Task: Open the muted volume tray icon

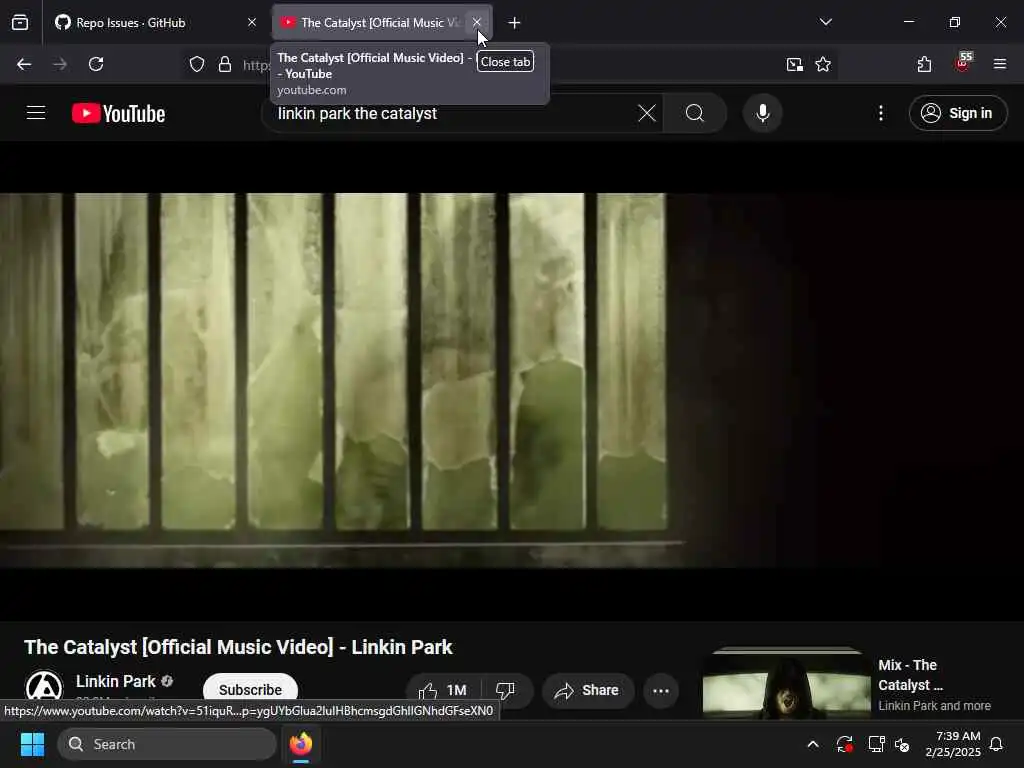Action: [x=903, y=744]
